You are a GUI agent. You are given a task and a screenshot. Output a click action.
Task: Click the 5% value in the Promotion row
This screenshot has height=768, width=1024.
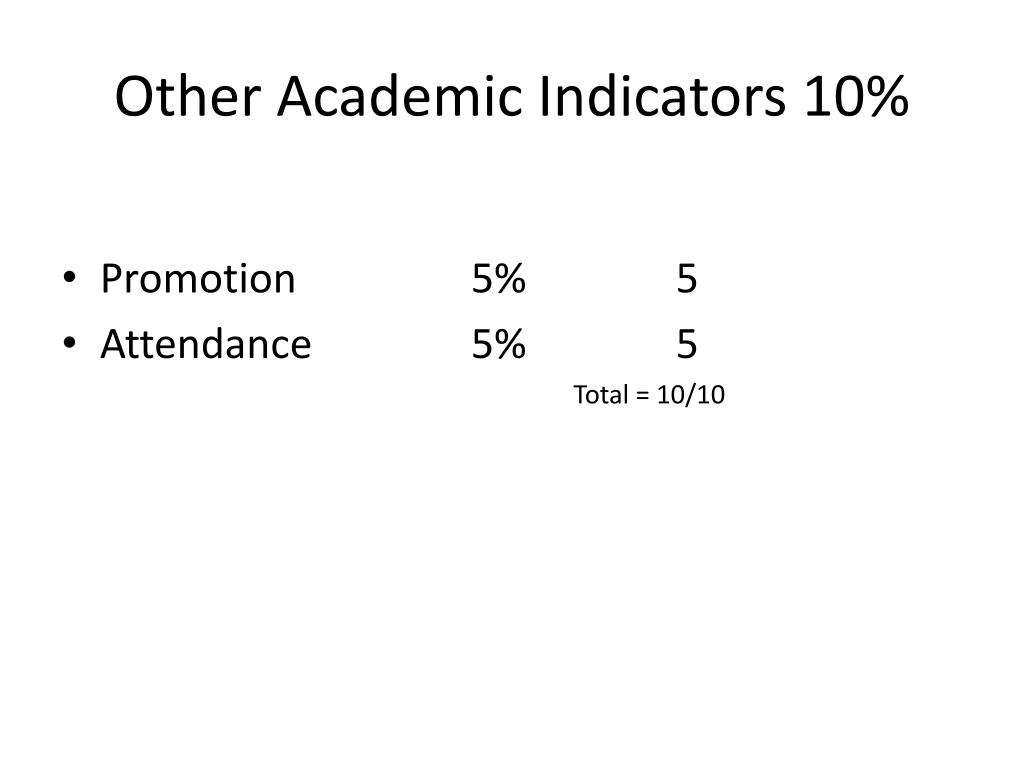click(x=498, y=279)
